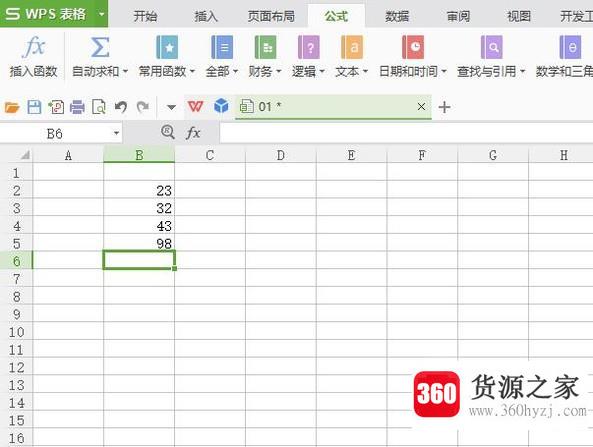Expand the Common Functions (常用函数) dropdown arrow

192,71
